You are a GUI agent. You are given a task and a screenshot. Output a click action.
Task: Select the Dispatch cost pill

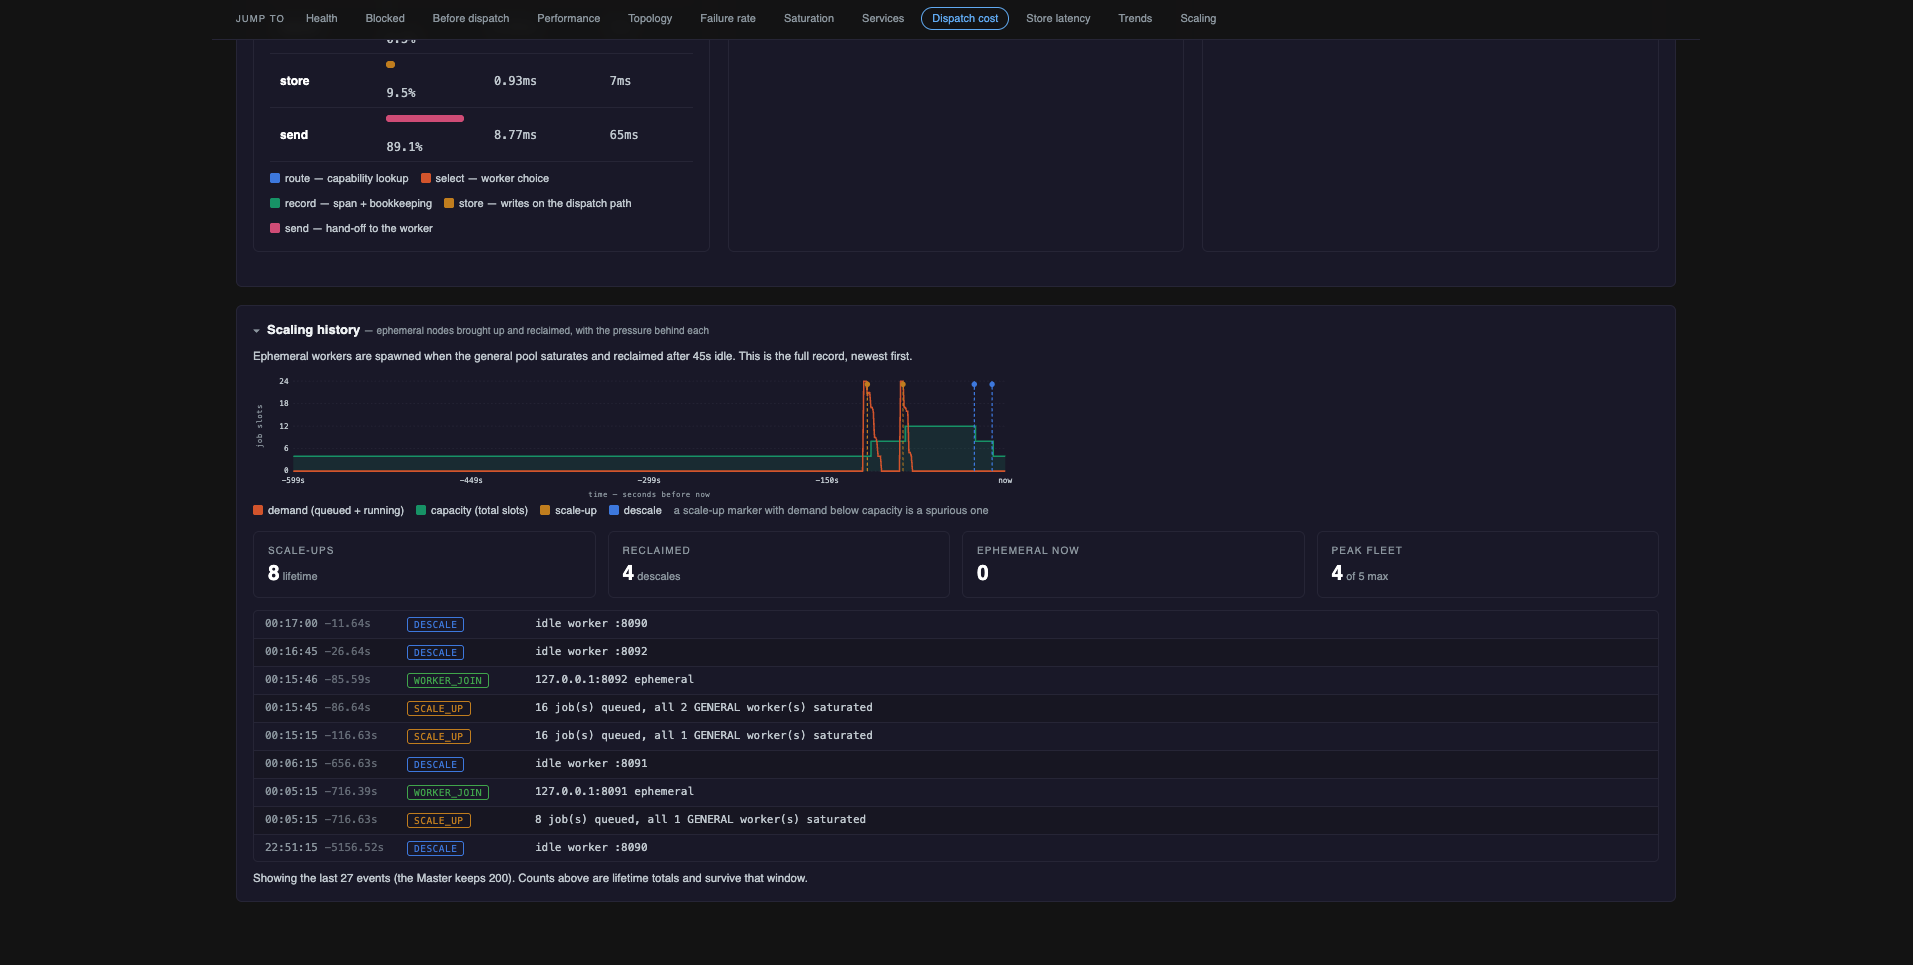click(x=965, y=18)
